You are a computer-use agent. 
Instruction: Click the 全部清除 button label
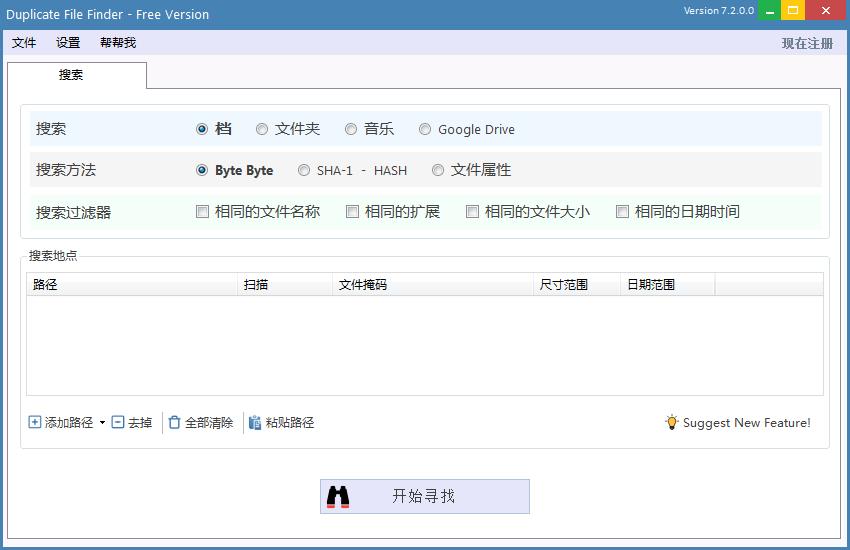click(209, 423)
